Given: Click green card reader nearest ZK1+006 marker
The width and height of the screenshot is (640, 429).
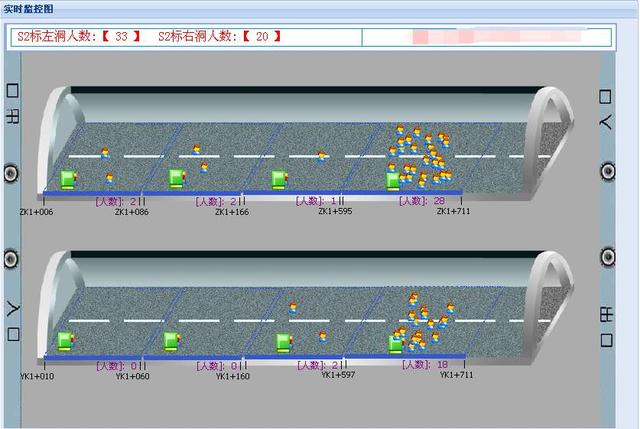Looking at the screenshot, I should point(68,180).
